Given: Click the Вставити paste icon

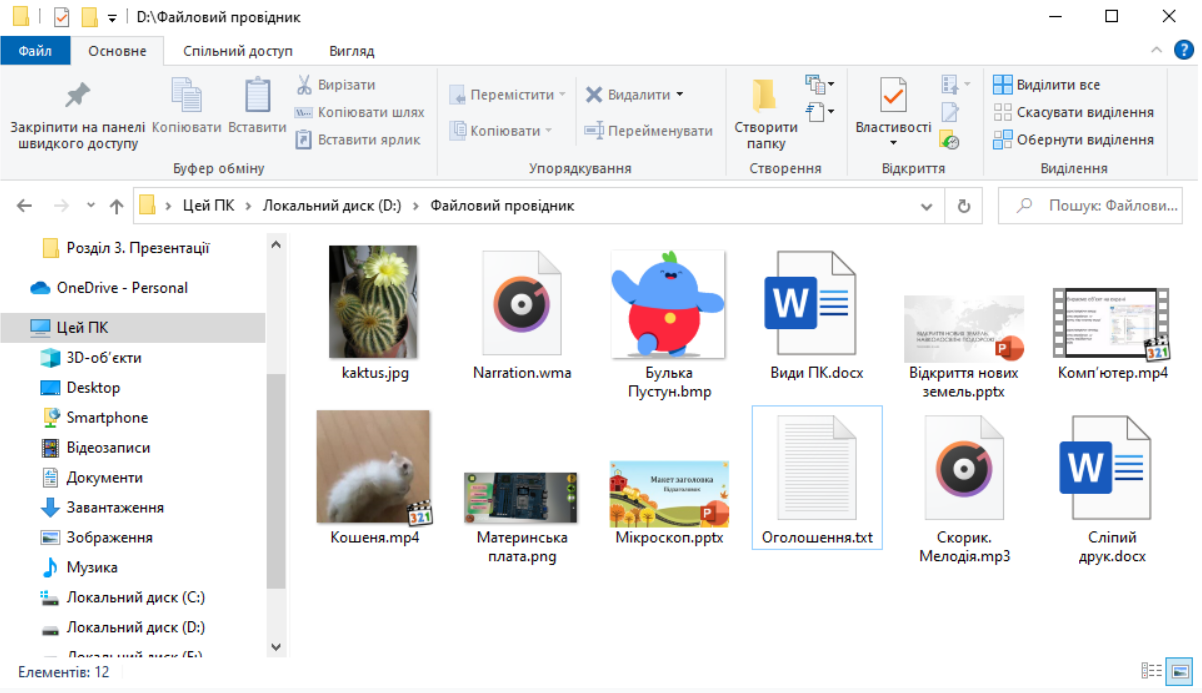Looking at the screenshot, I should point(257,95).
